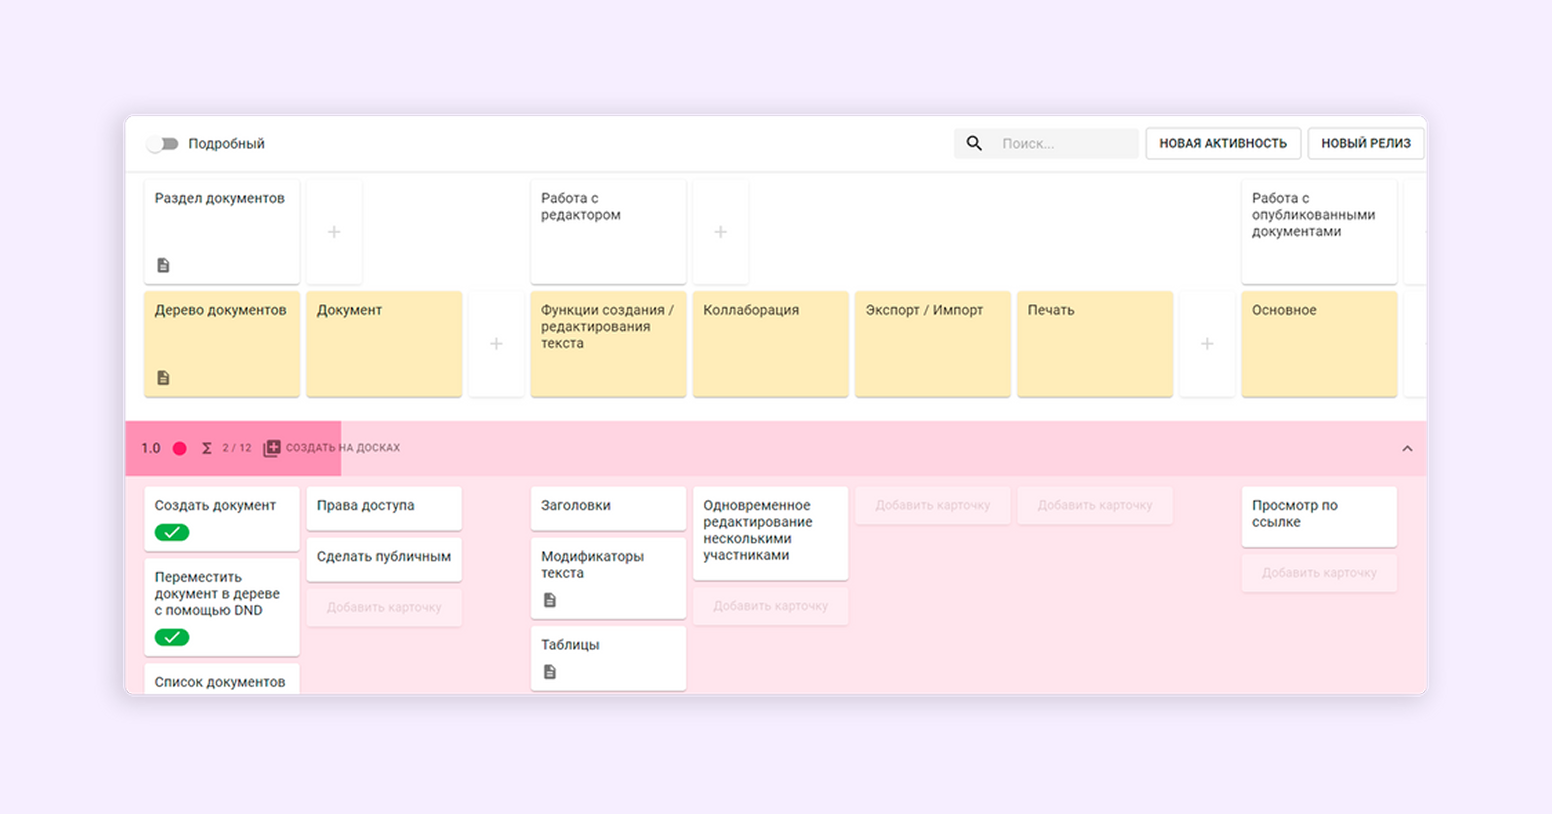Click НОВЫЙ РЕЛИЗ button
The image size is (1552, 814).
(x=1366, y=143)
